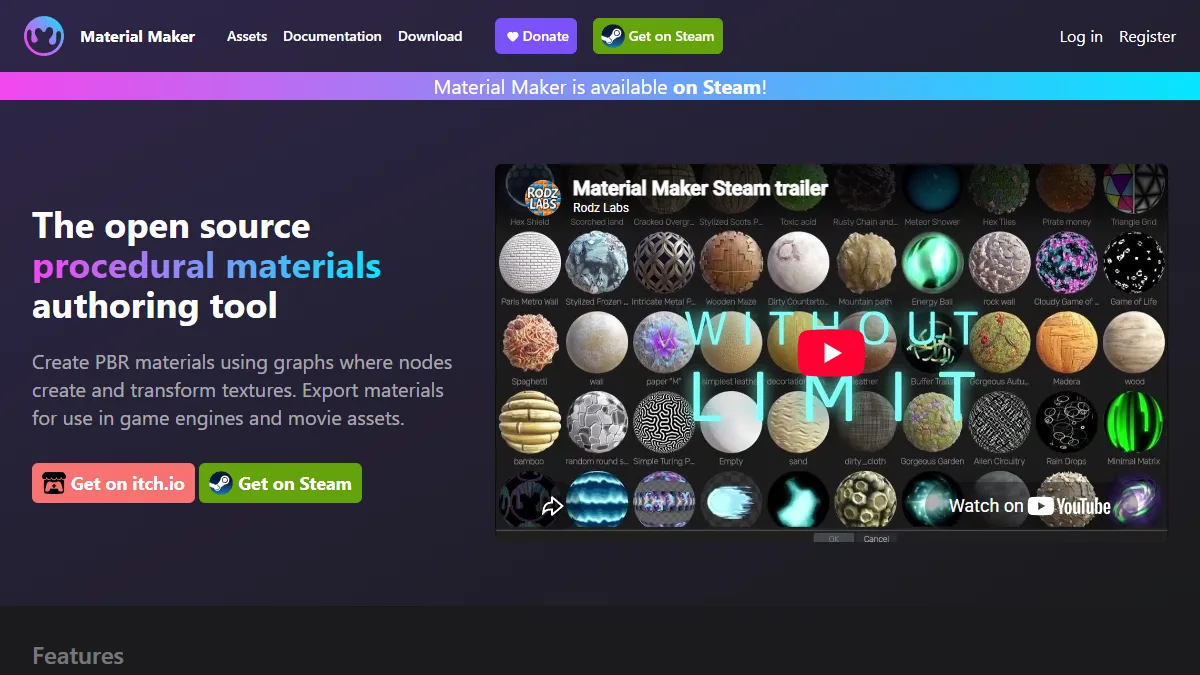Click the Rain Drops sphere thumbnail
1200x675 pixels.
tap(1067, 423)
